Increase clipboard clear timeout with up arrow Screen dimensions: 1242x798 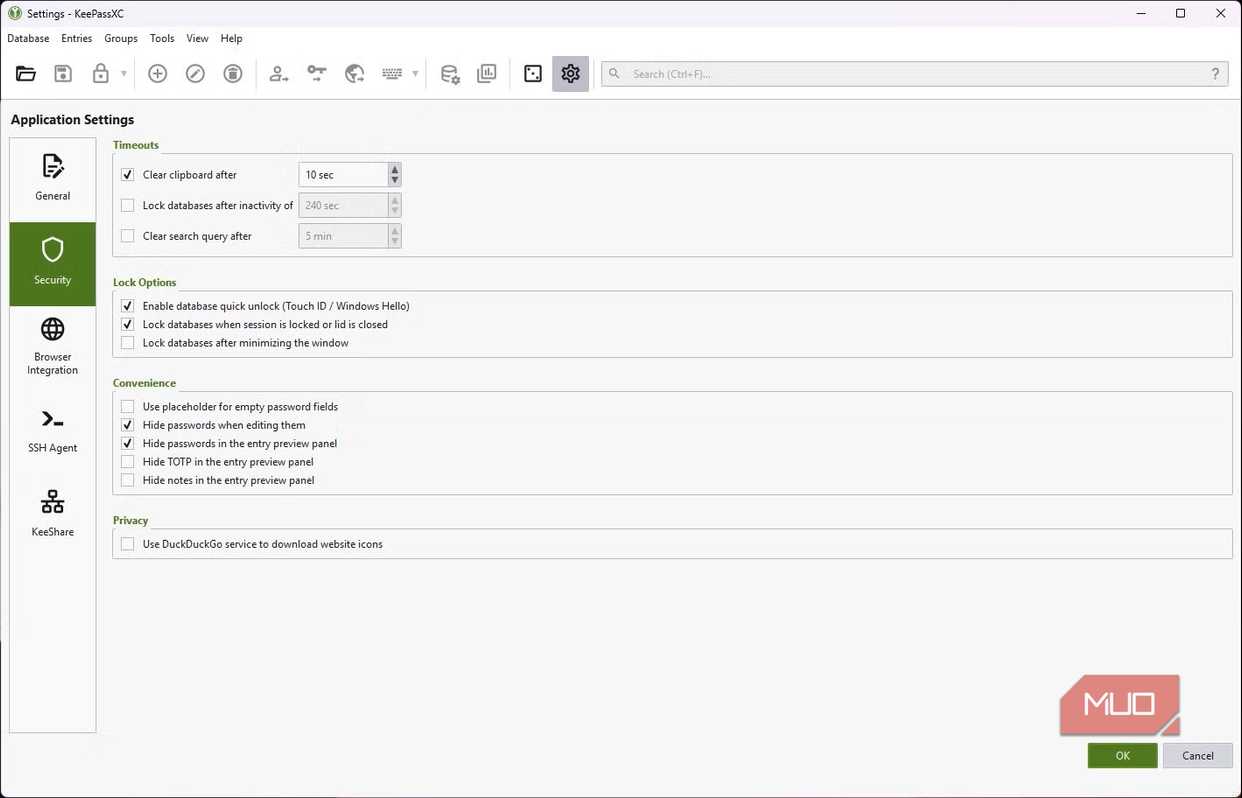click(x=395, y=169)
